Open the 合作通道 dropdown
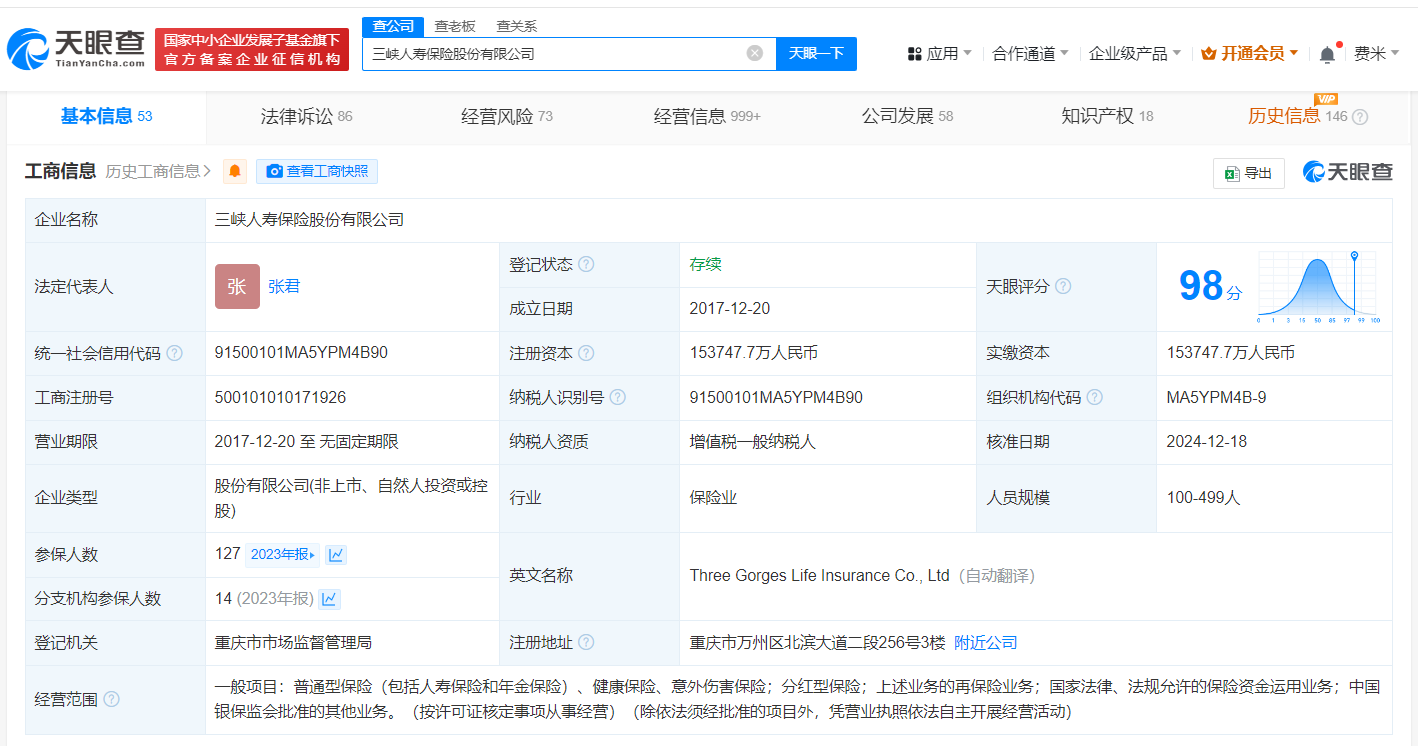1418x746 pixels. tap(1030, 54)
